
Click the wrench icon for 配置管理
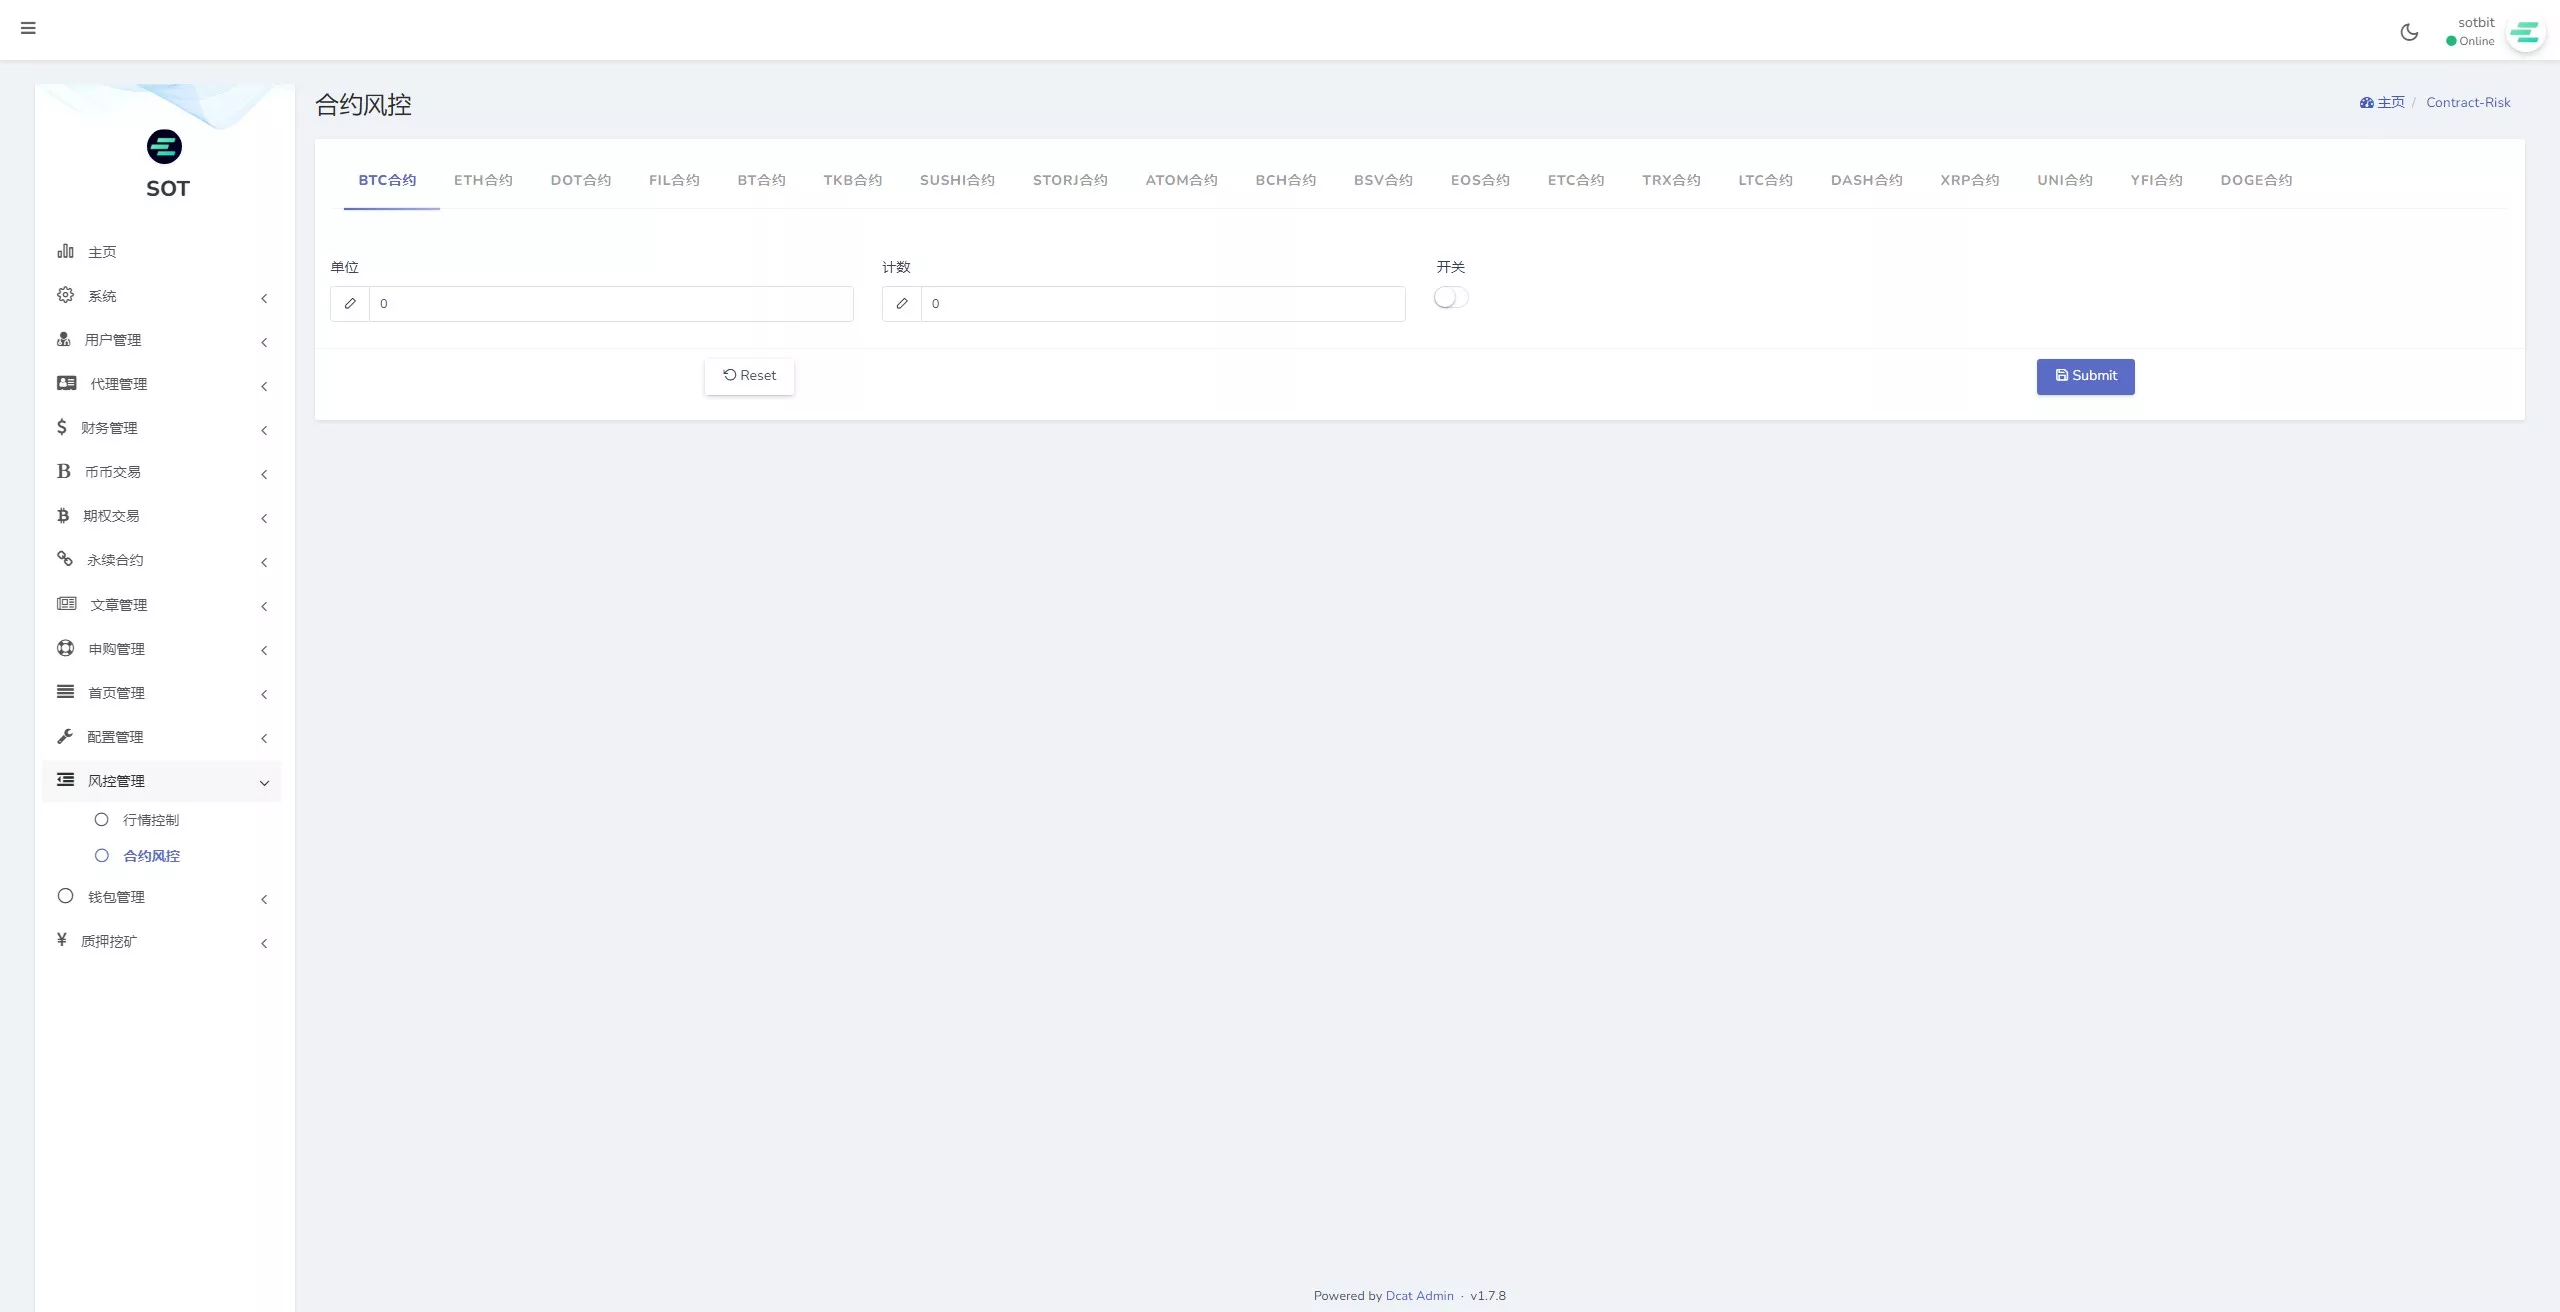[x=65, y=736]
